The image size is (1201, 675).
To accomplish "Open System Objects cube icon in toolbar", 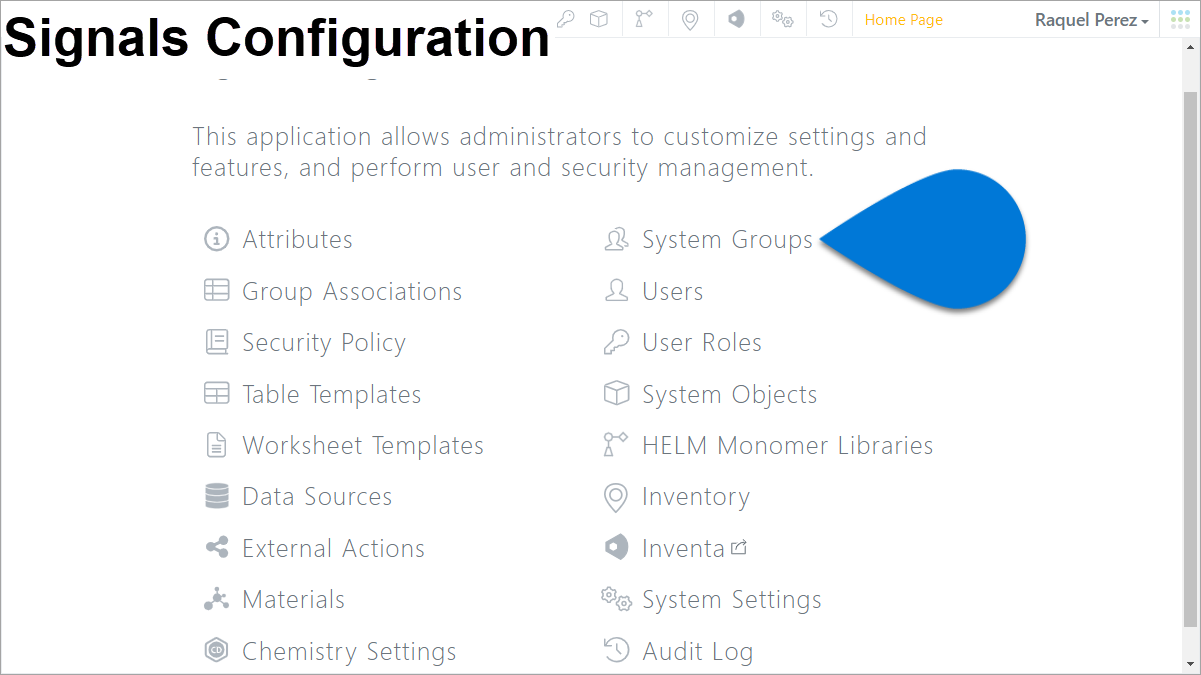I will click(598, 19).
